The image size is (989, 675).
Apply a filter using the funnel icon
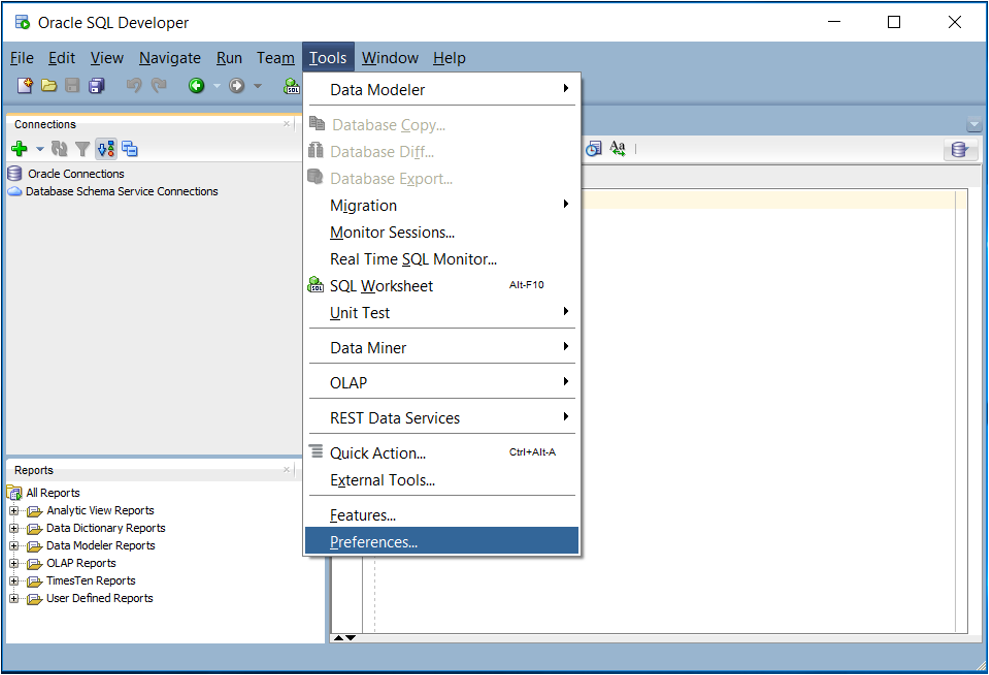point(81,148)
